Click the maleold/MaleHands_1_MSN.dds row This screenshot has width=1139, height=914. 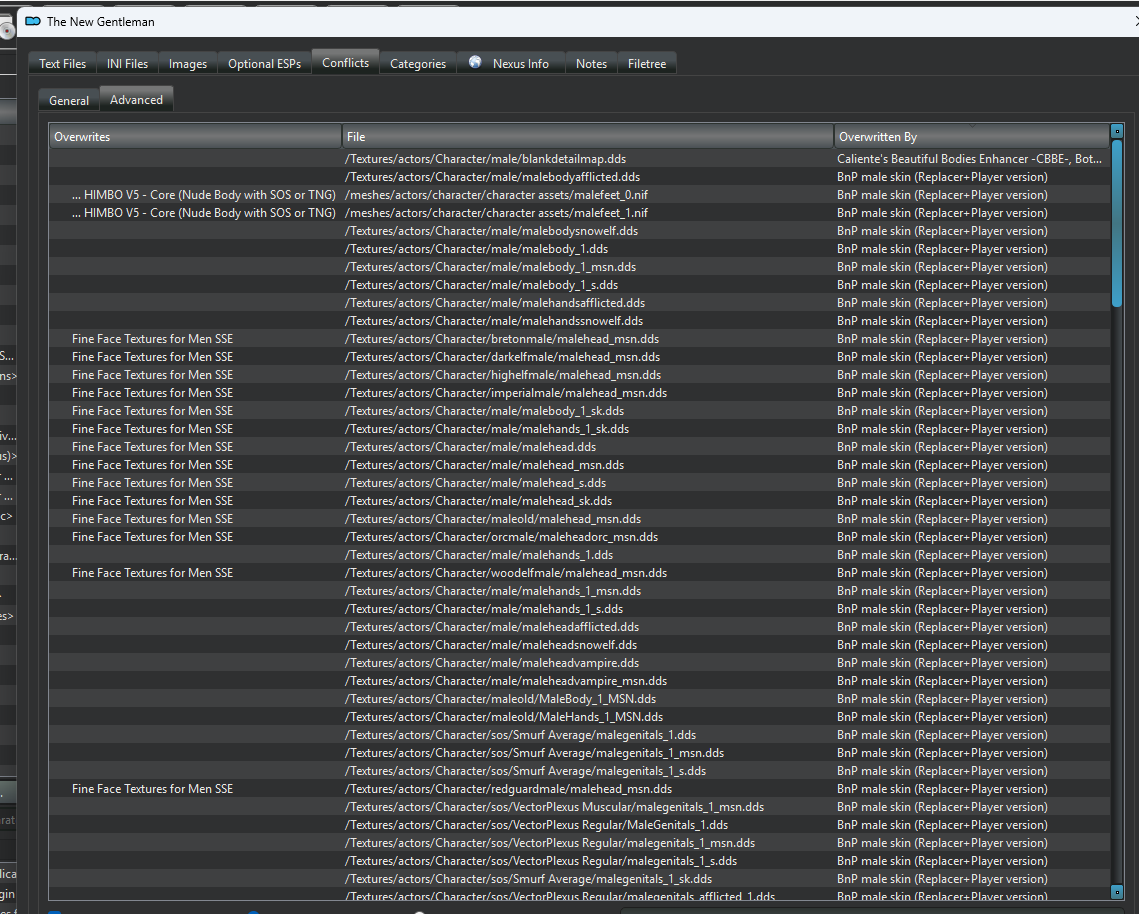pyautogui.click(x=579, y=716)
